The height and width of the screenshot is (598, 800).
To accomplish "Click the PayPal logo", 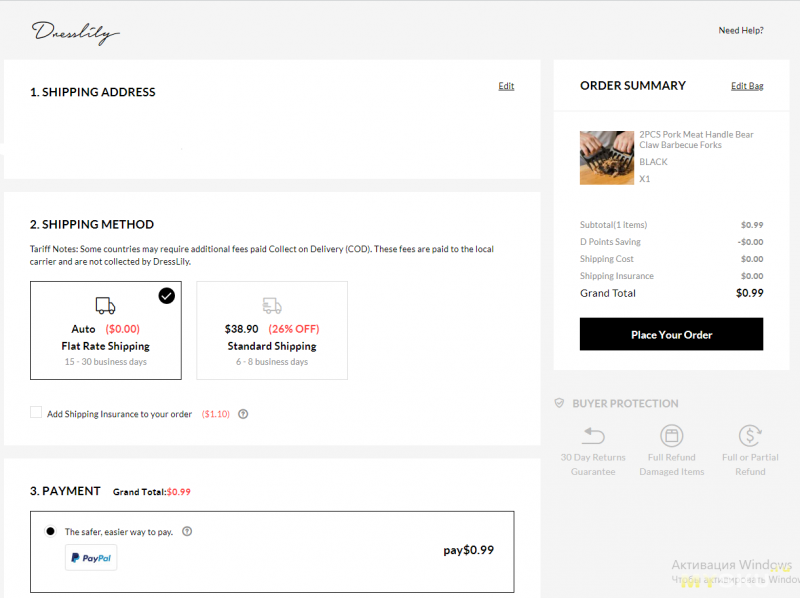I will (x=91, y=558).
